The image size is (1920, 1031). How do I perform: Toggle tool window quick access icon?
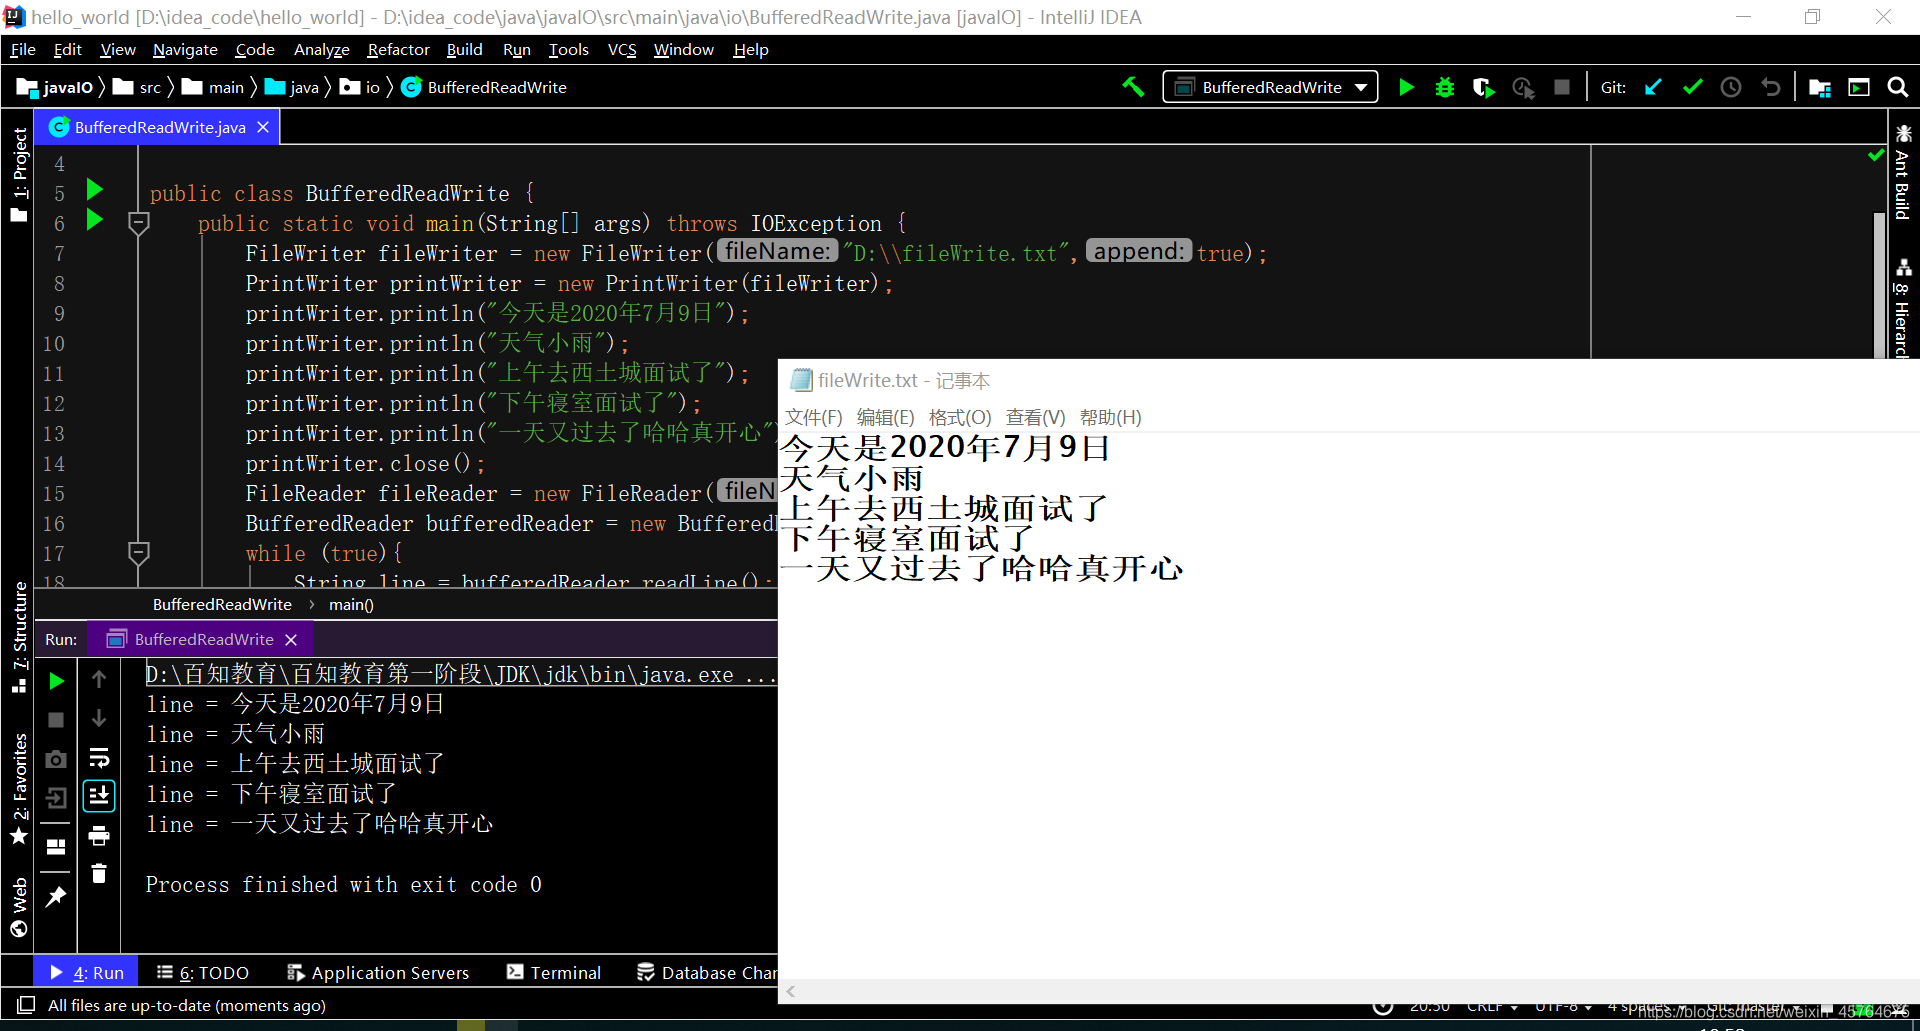tap(26, 1004)
